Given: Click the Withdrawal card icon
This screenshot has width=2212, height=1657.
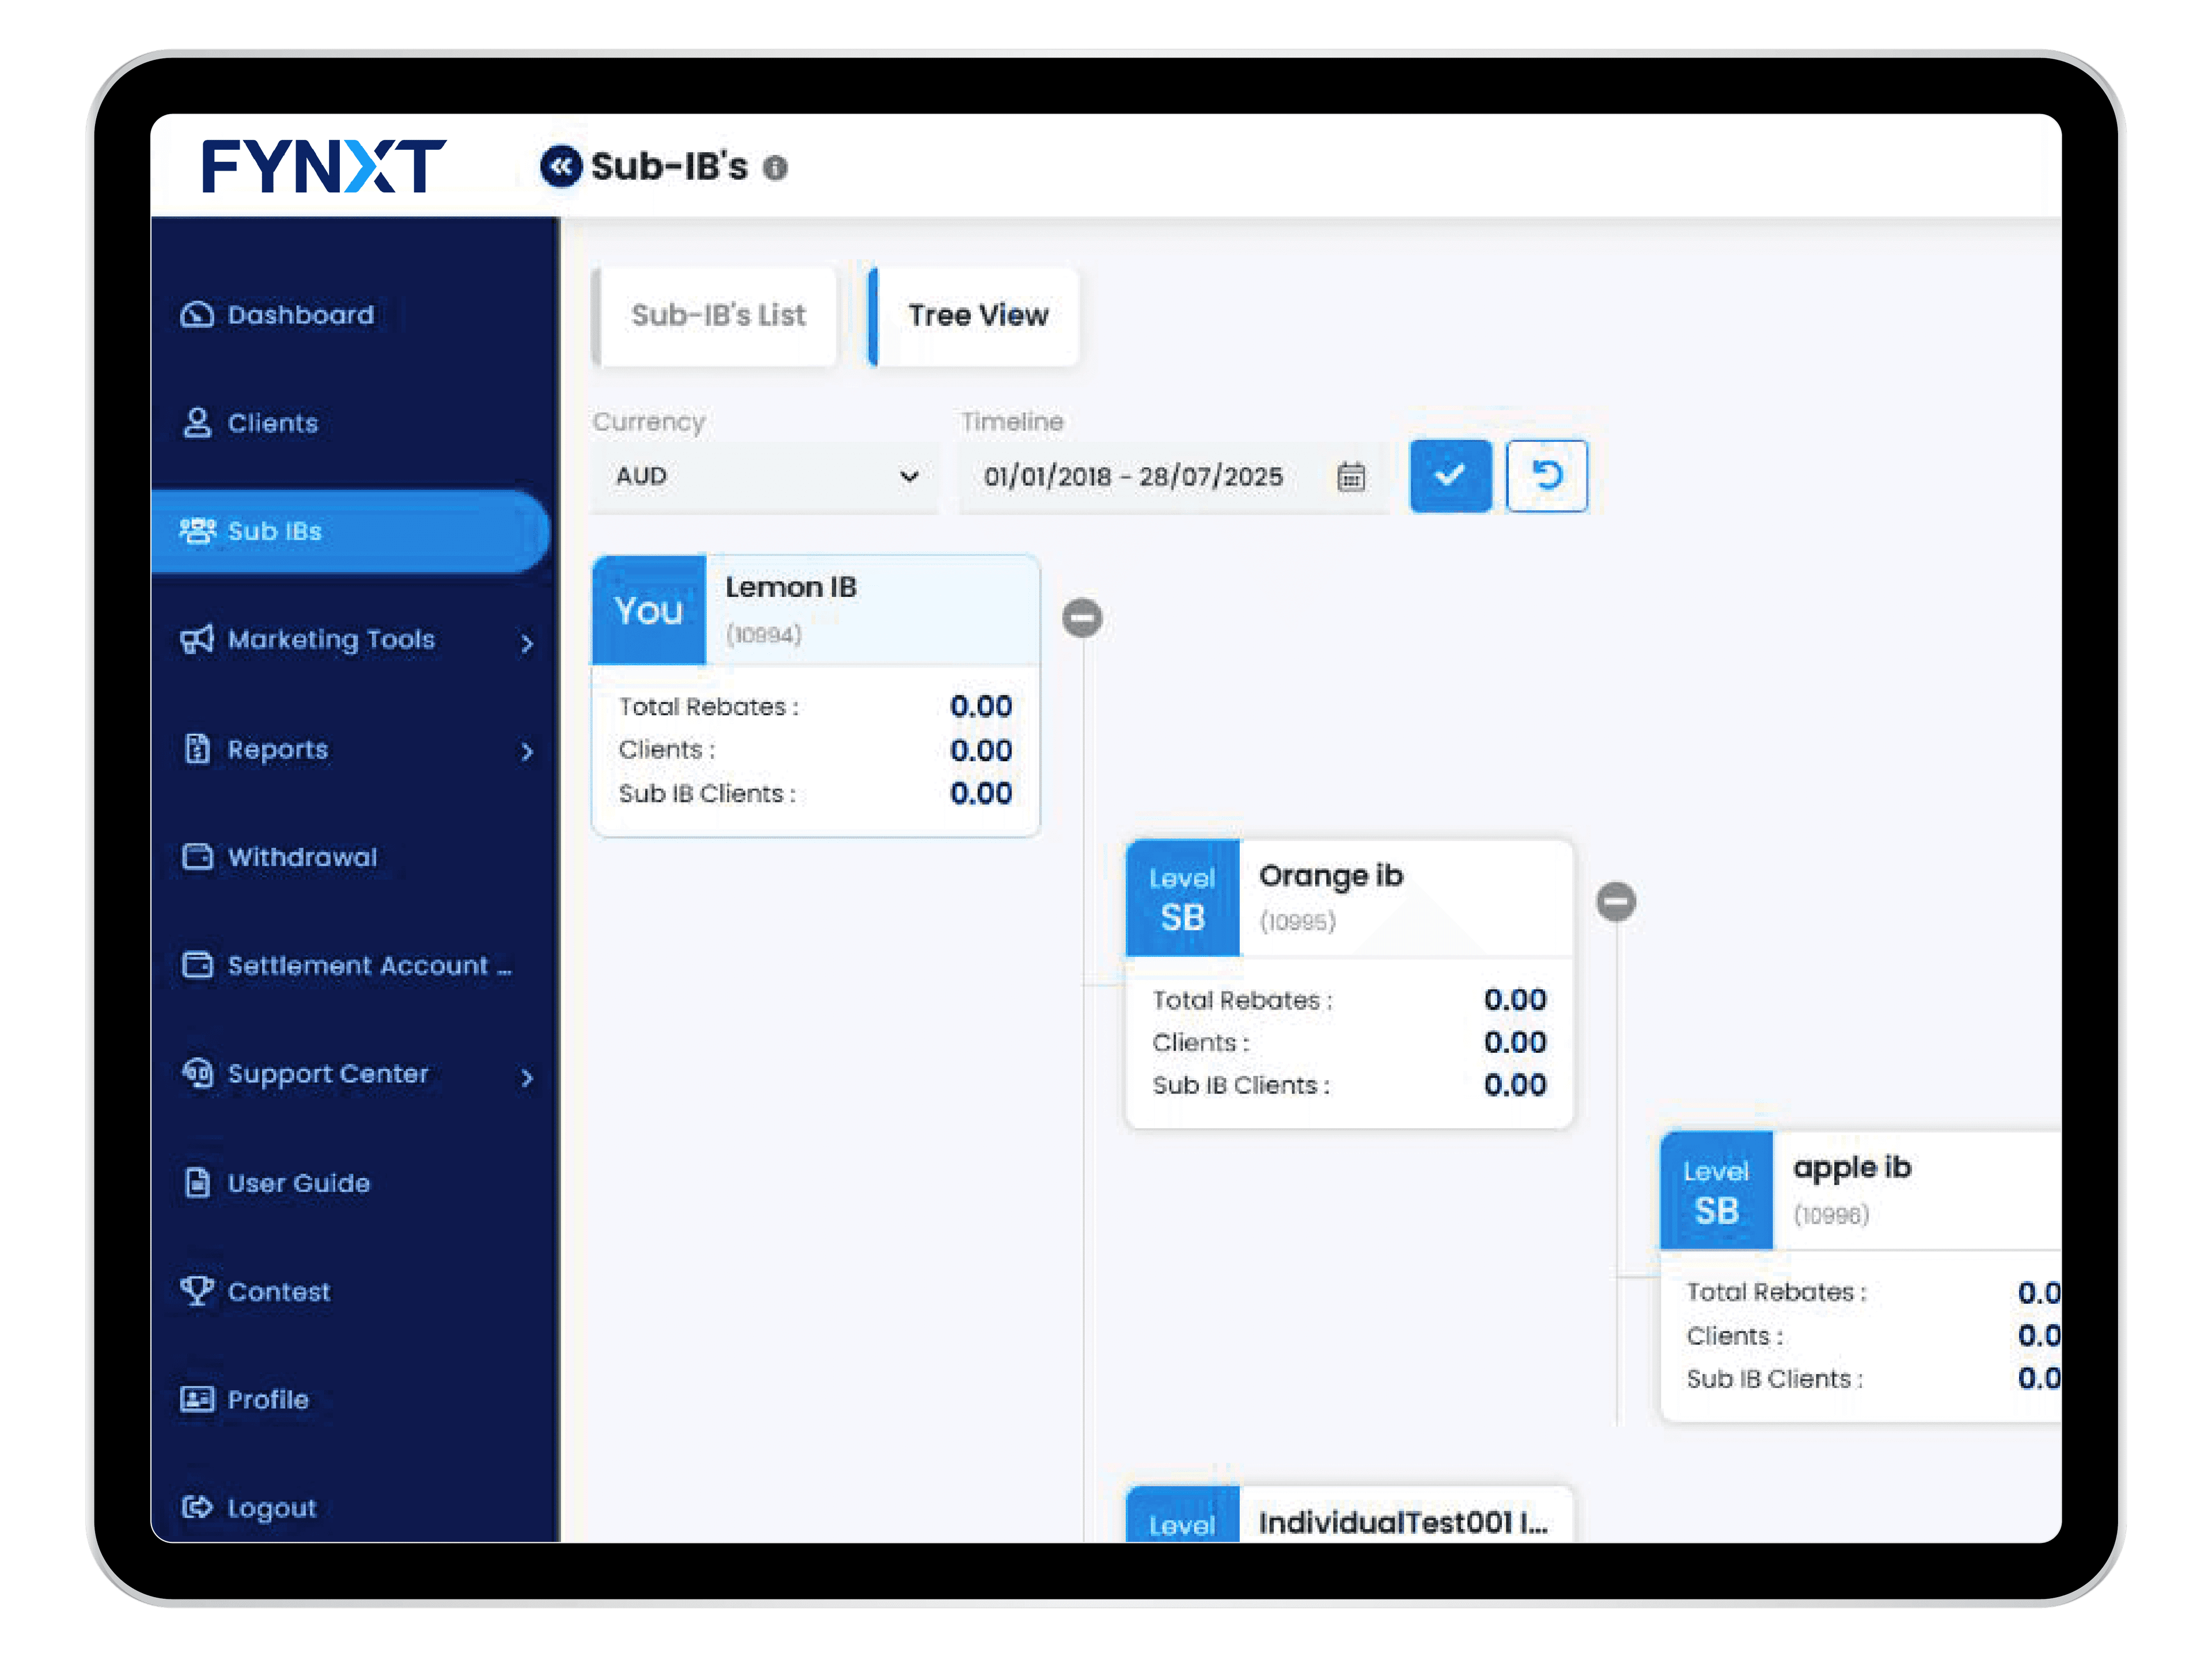Looking at the screenshot, I should click(x=198, y=857).
